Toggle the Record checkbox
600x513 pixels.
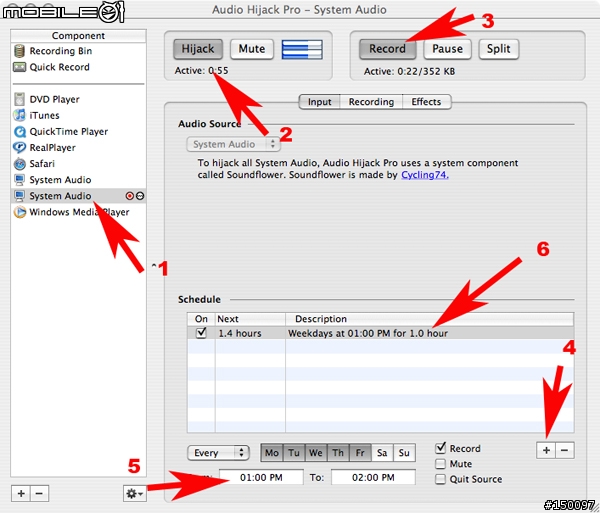[x=441, y=448]
